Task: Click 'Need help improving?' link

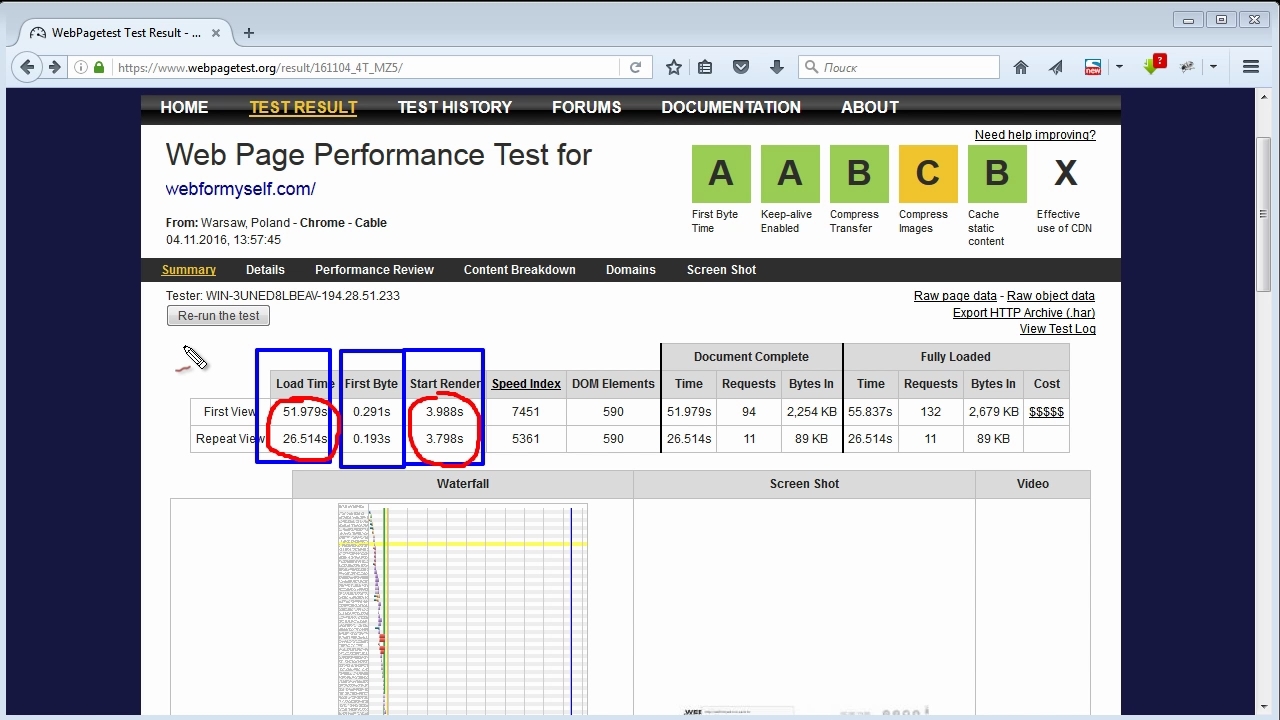Action: coord(1035,135)
